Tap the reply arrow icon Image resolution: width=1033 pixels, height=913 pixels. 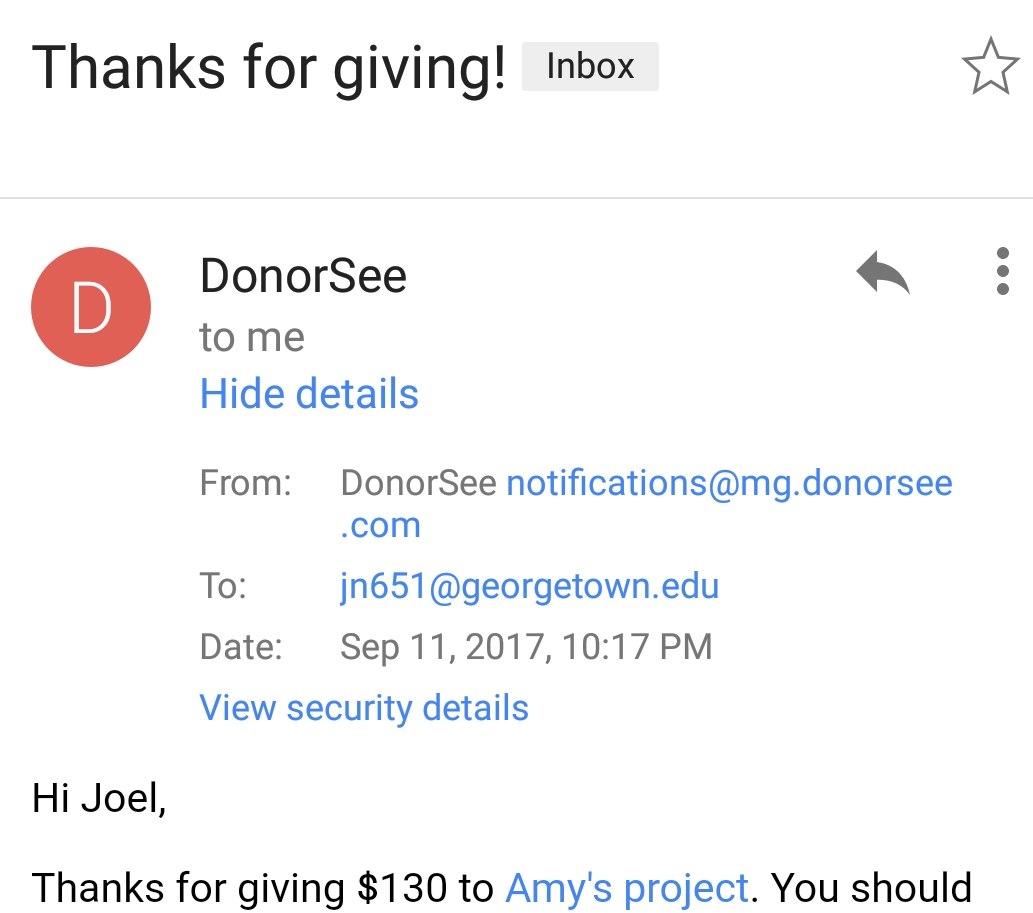[883, 272]
